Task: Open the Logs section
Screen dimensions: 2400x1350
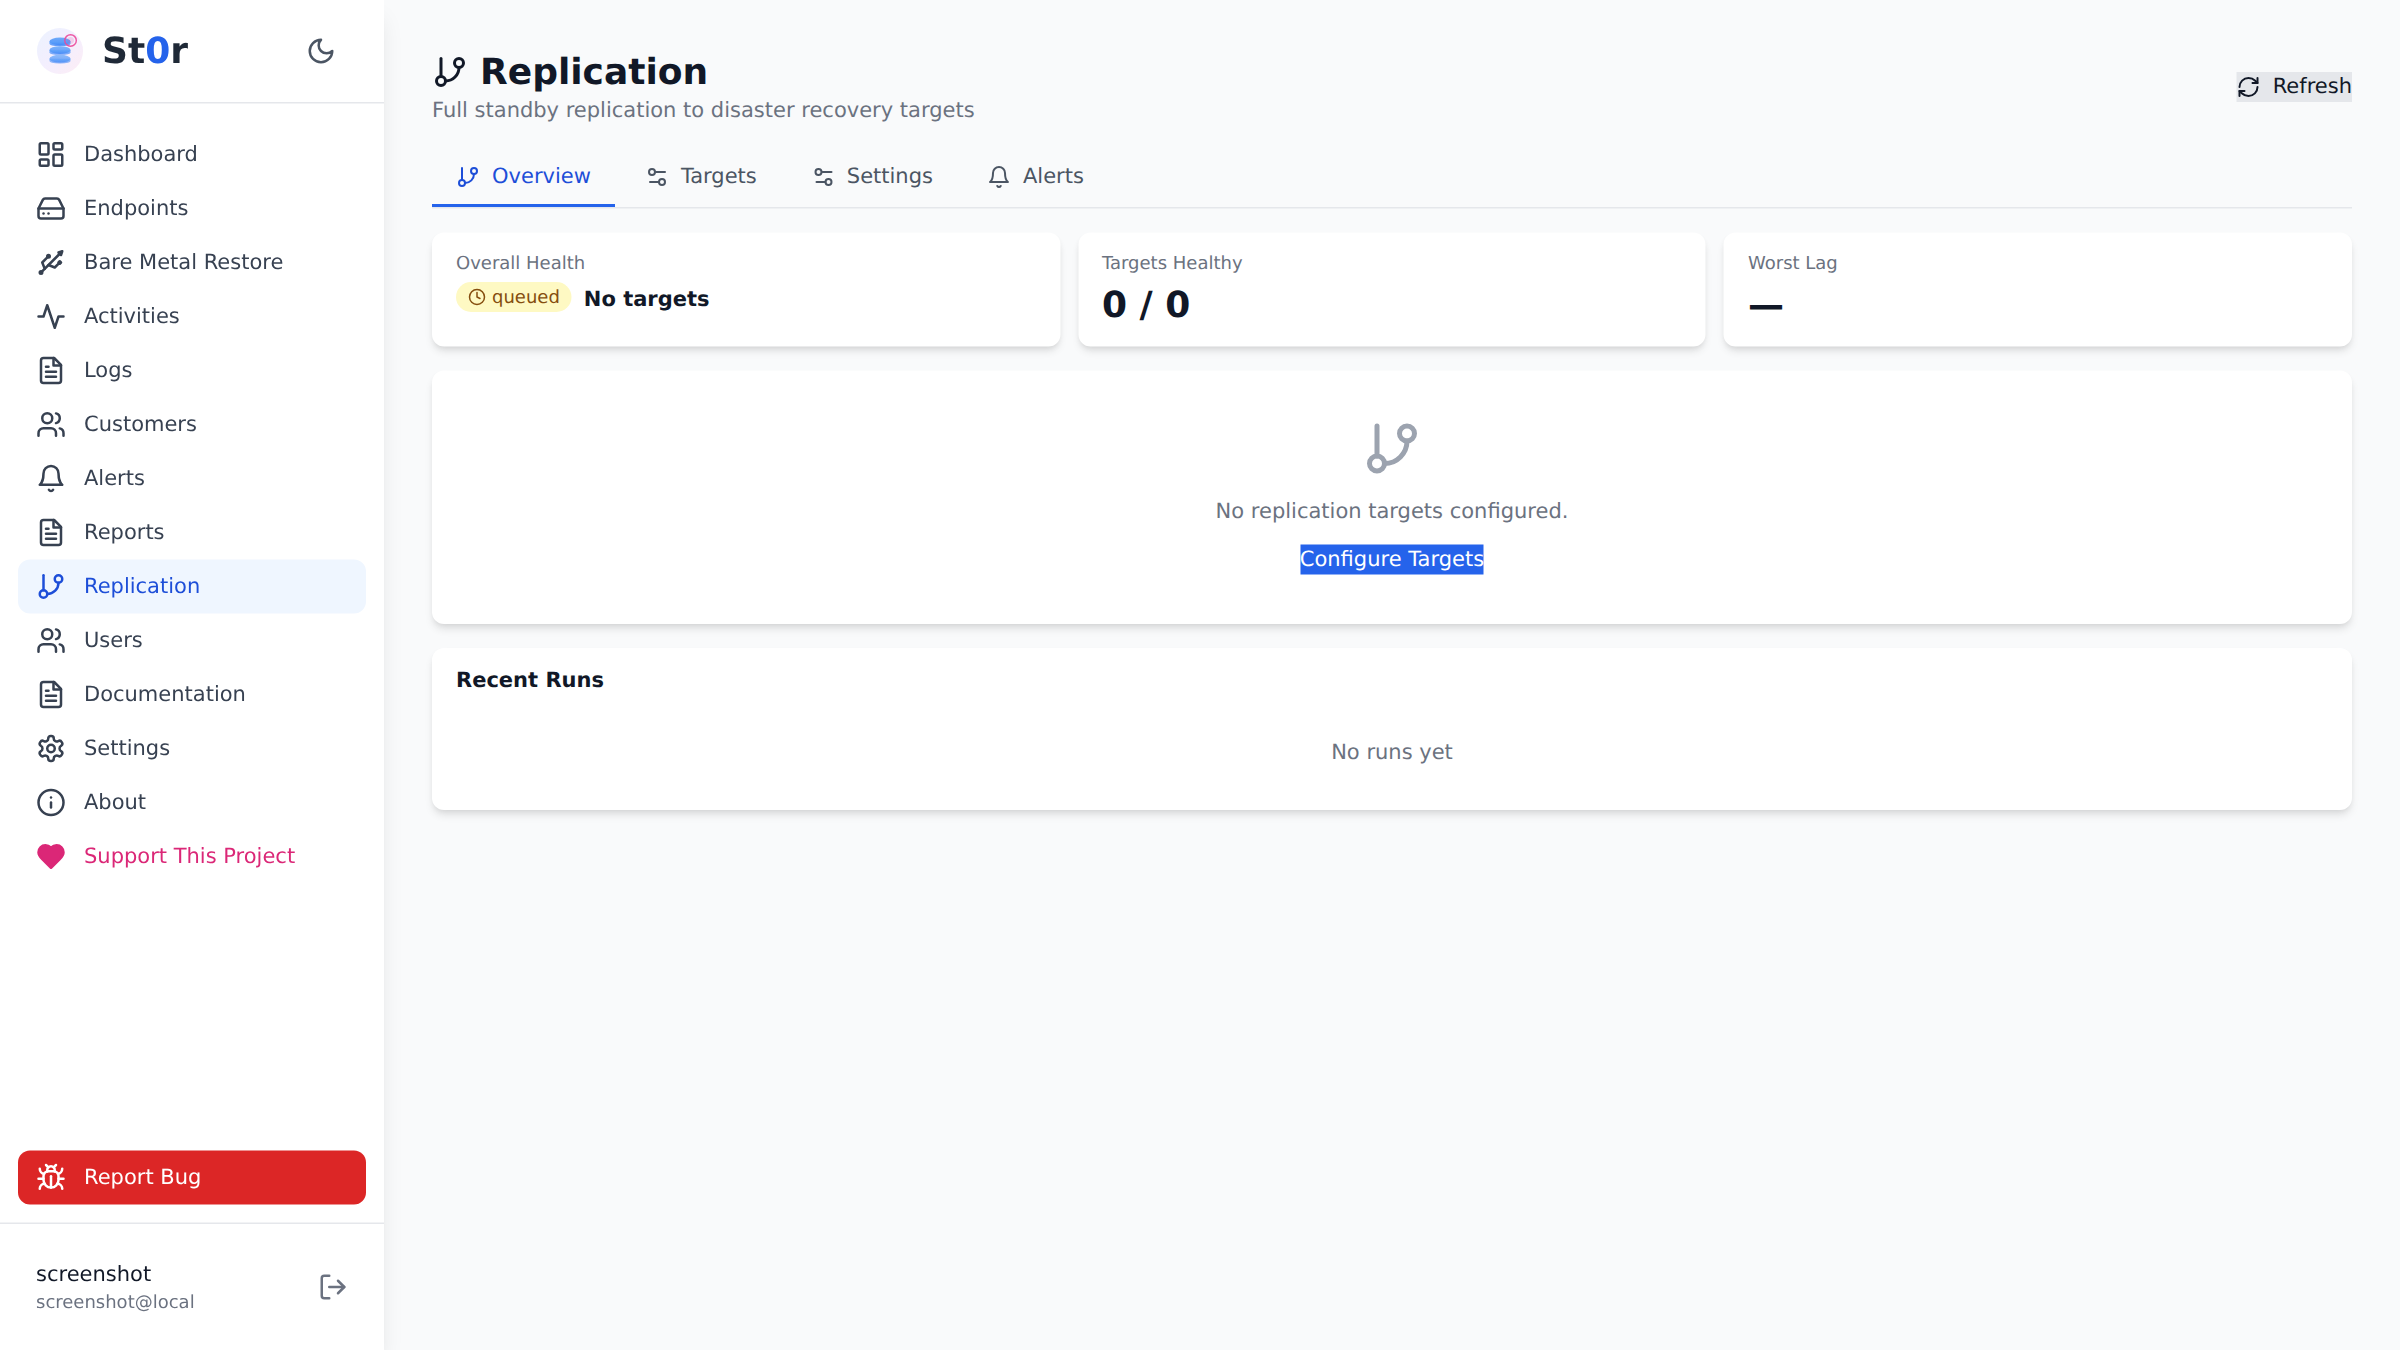Action: tap(107, 370)
